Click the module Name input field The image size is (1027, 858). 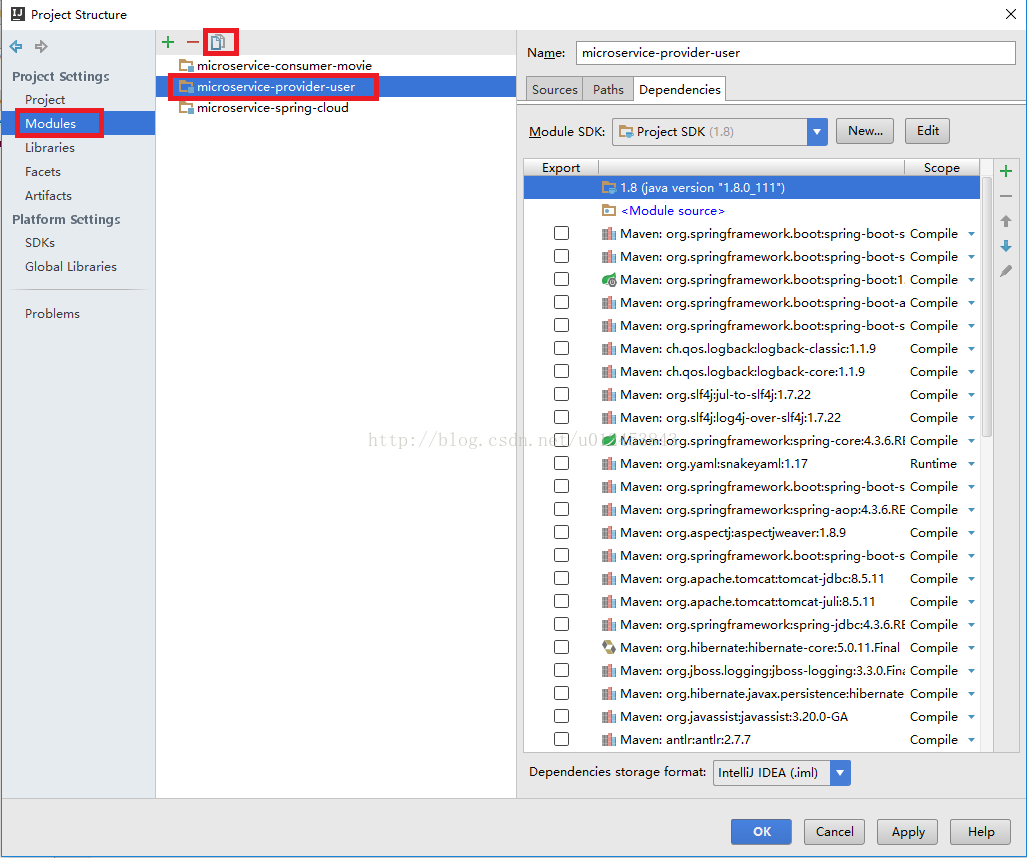796,53
